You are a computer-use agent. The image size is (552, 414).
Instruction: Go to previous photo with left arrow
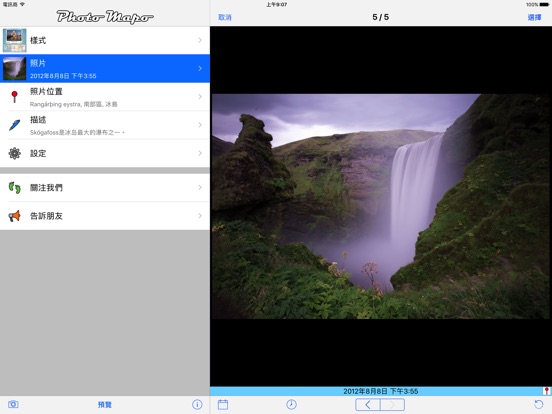(368, 404)
